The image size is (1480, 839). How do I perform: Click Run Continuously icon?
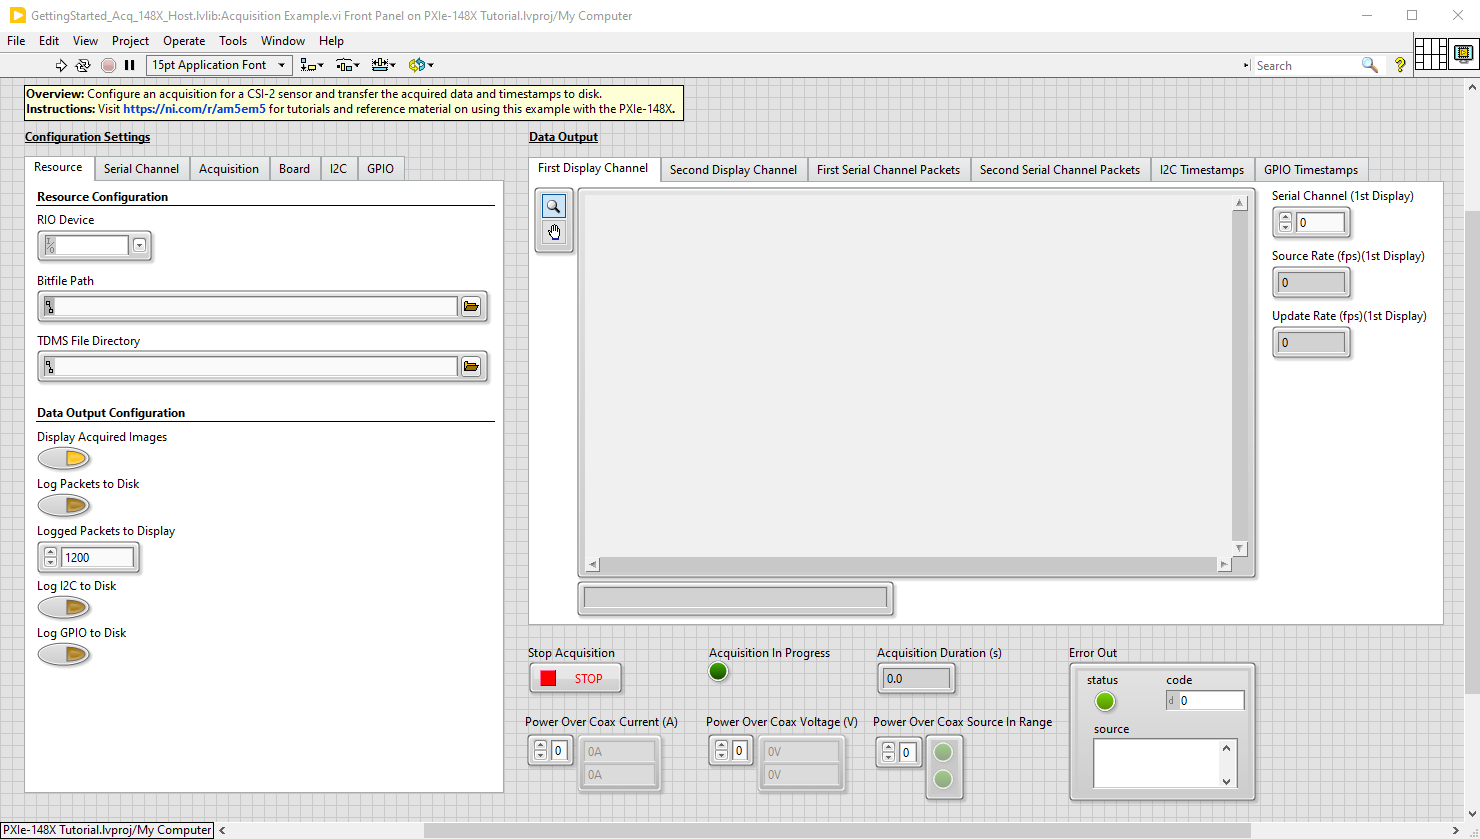click(x=83, y=65)
